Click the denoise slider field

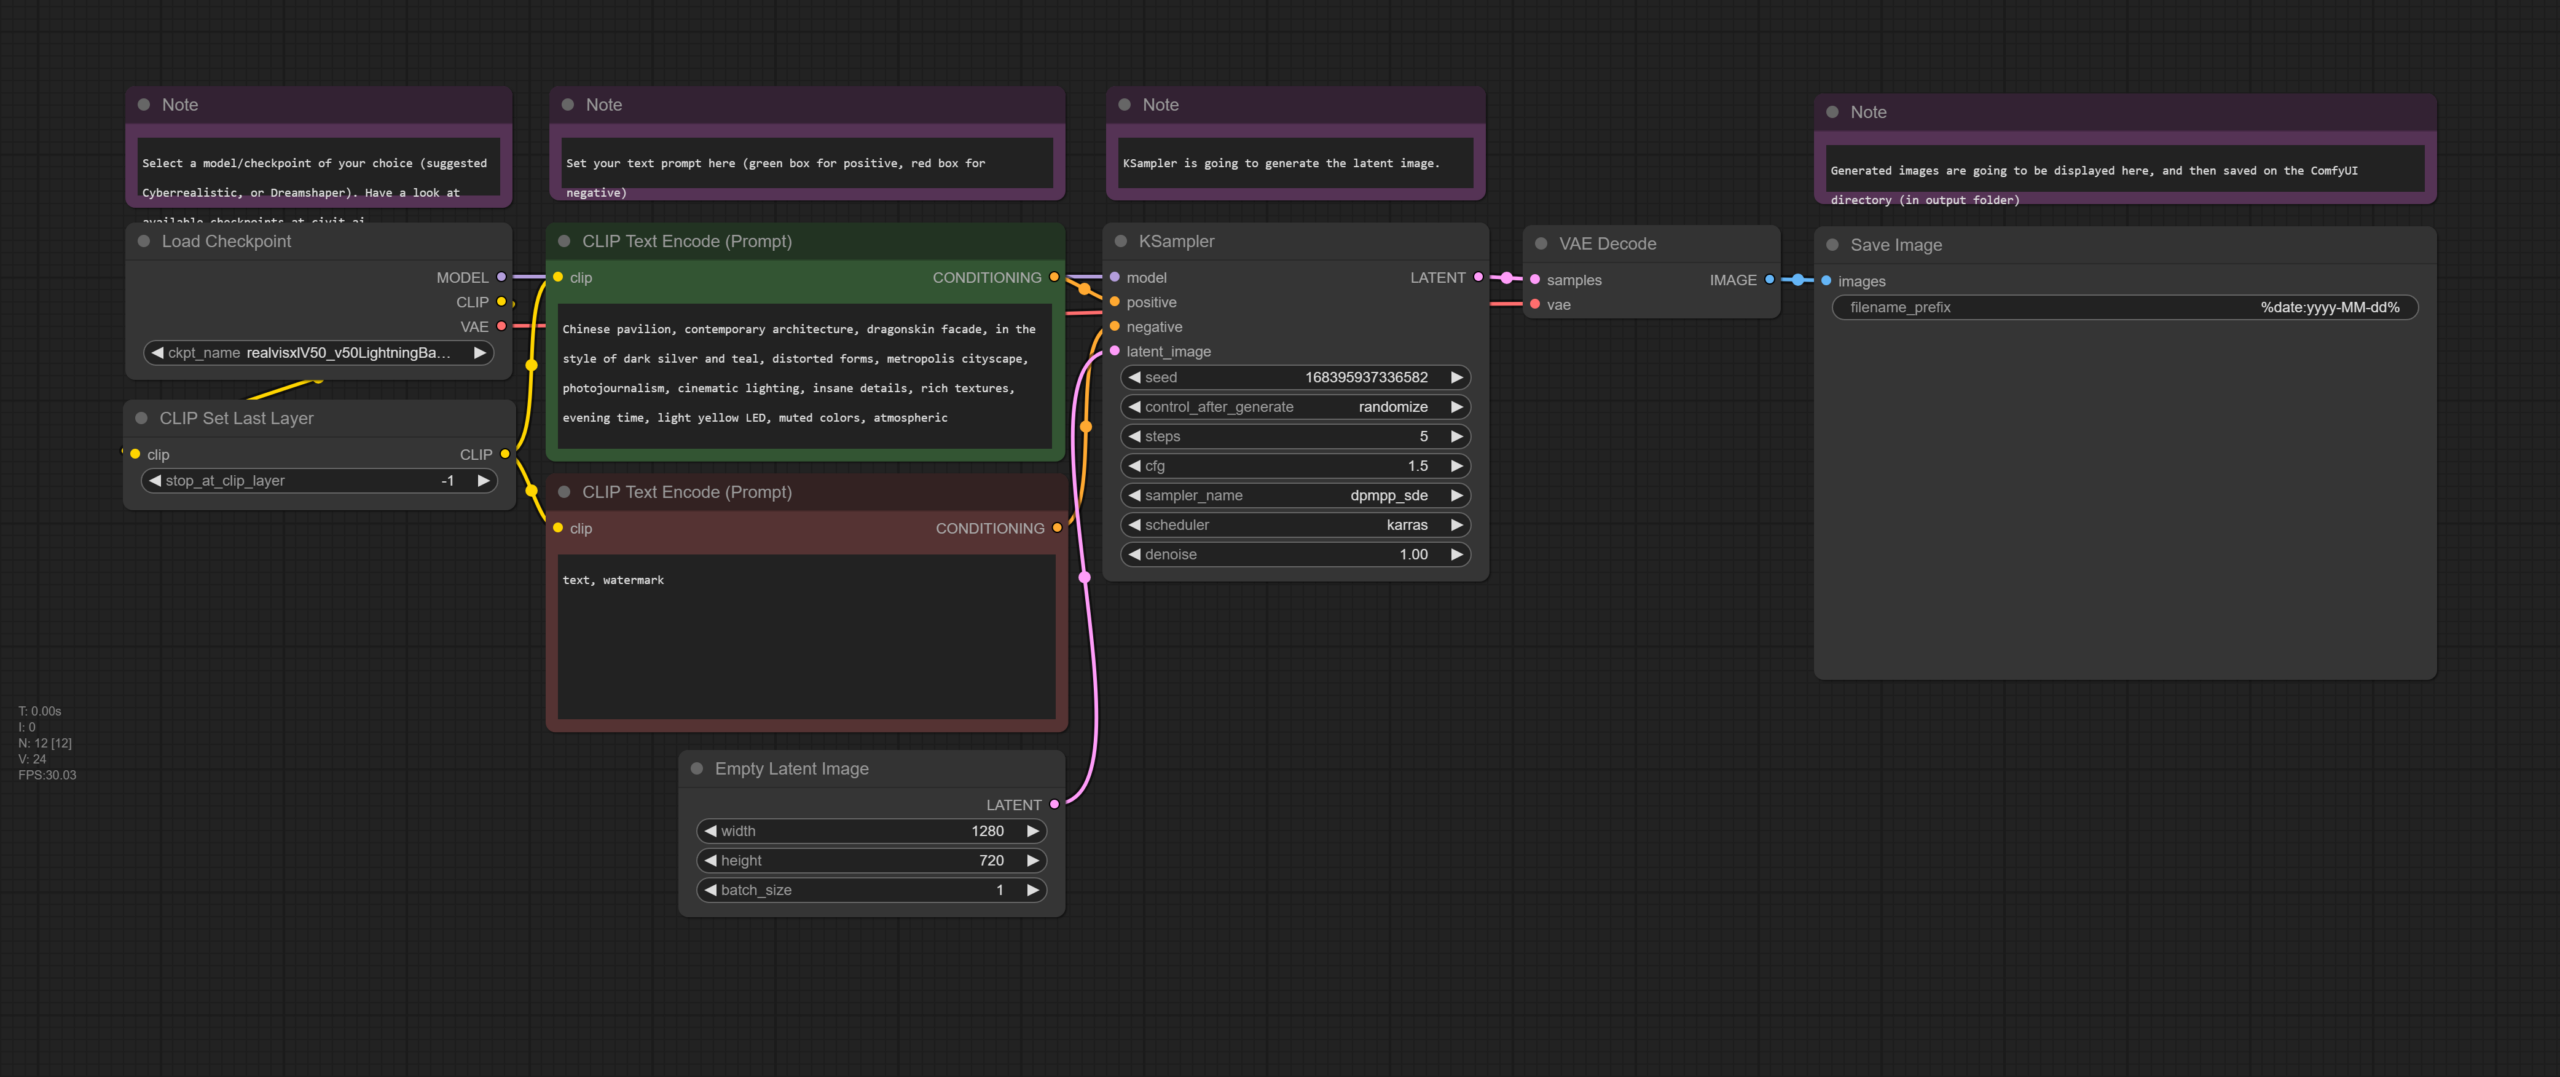(x=1294, y=554)
